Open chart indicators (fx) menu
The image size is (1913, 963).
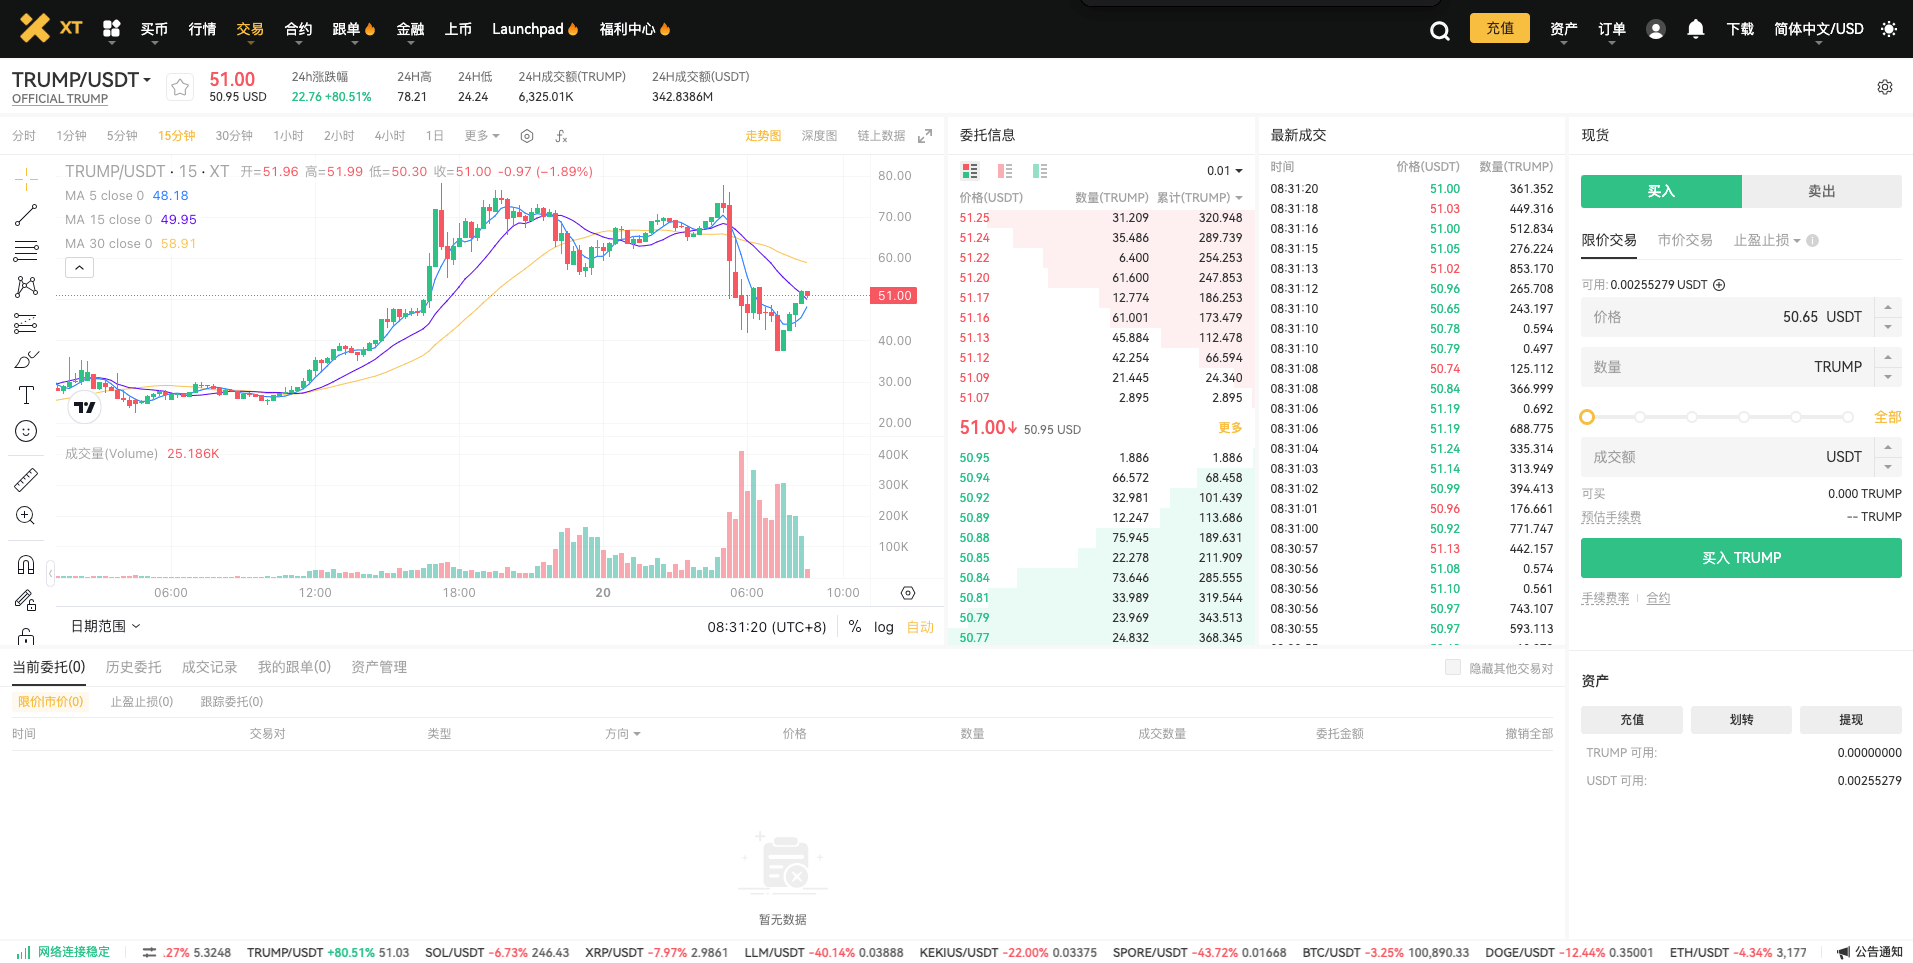click(561, 136)
